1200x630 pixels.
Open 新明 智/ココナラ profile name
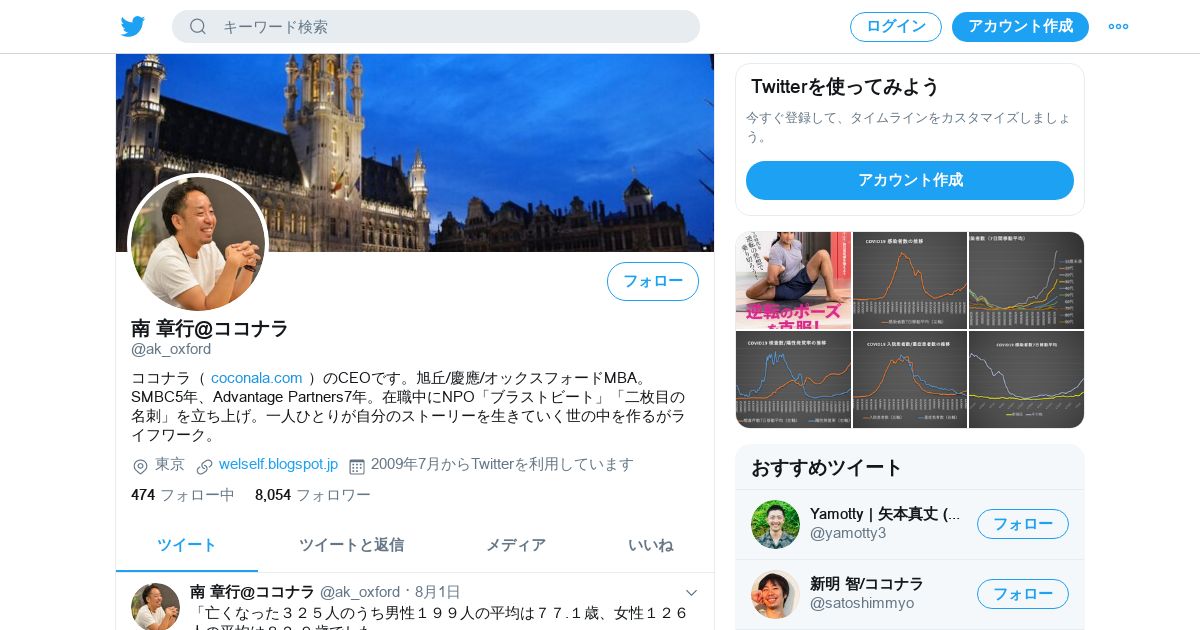[x=867, y=584]
